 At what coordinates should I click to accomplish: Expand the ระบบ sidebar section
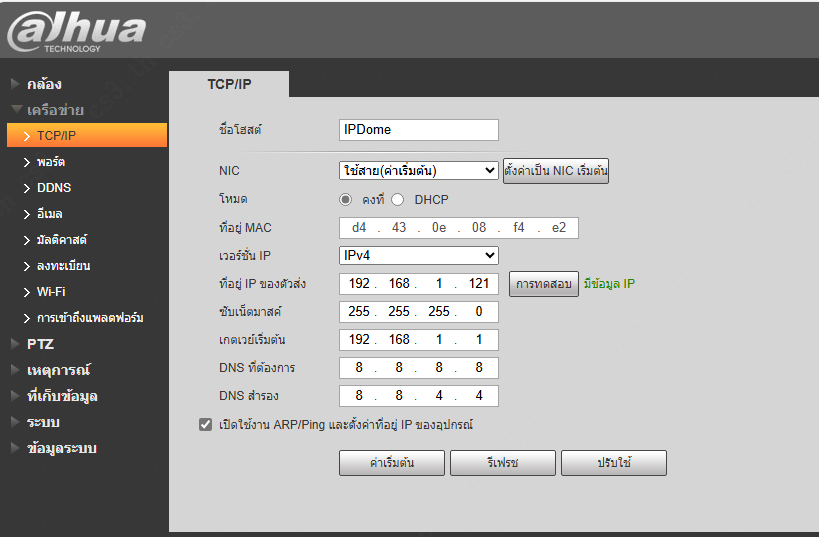(43, 422)
